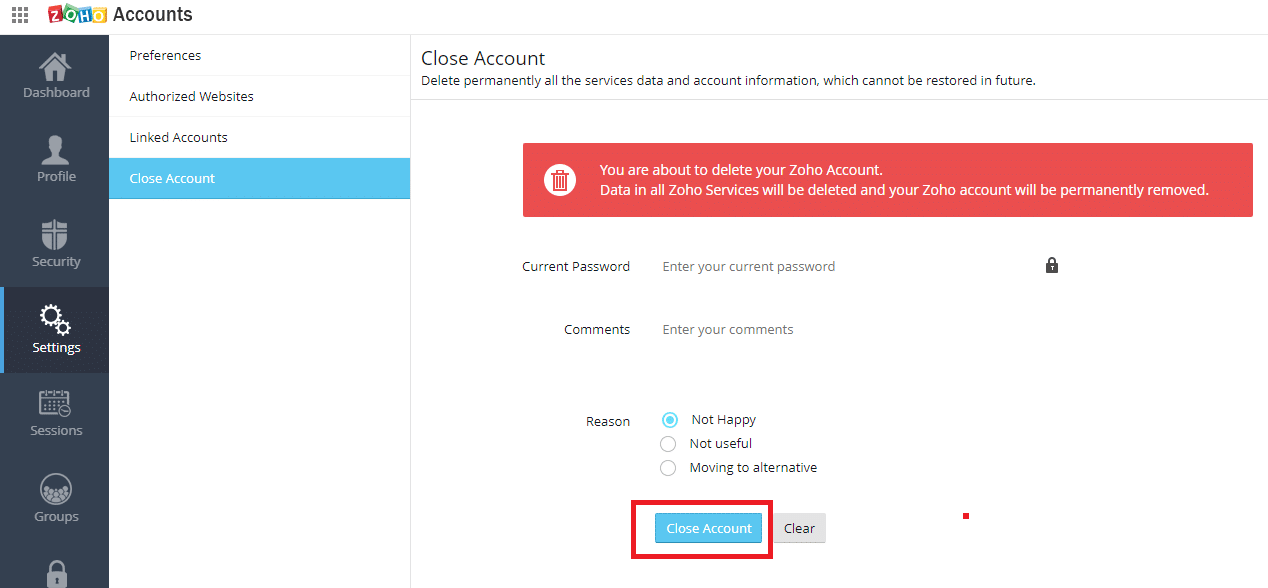Click the lock icon in the password field

(1051, 266)
